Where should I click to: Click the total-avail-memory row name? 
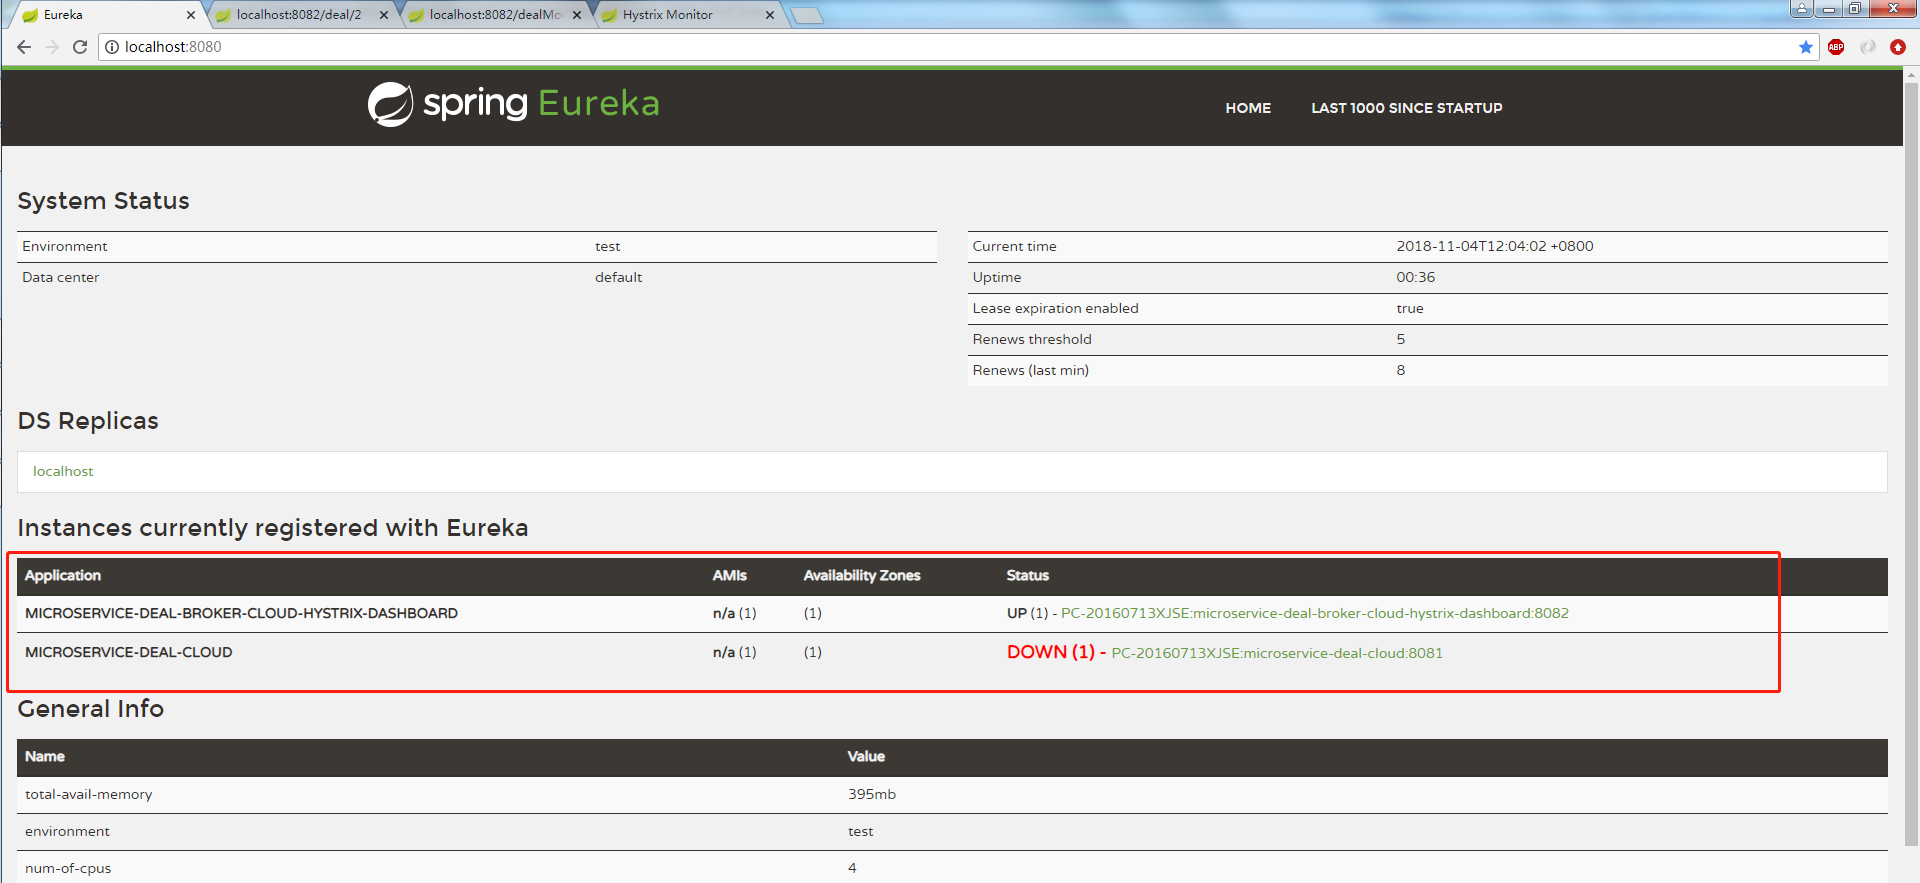click(x=89, y=794)
